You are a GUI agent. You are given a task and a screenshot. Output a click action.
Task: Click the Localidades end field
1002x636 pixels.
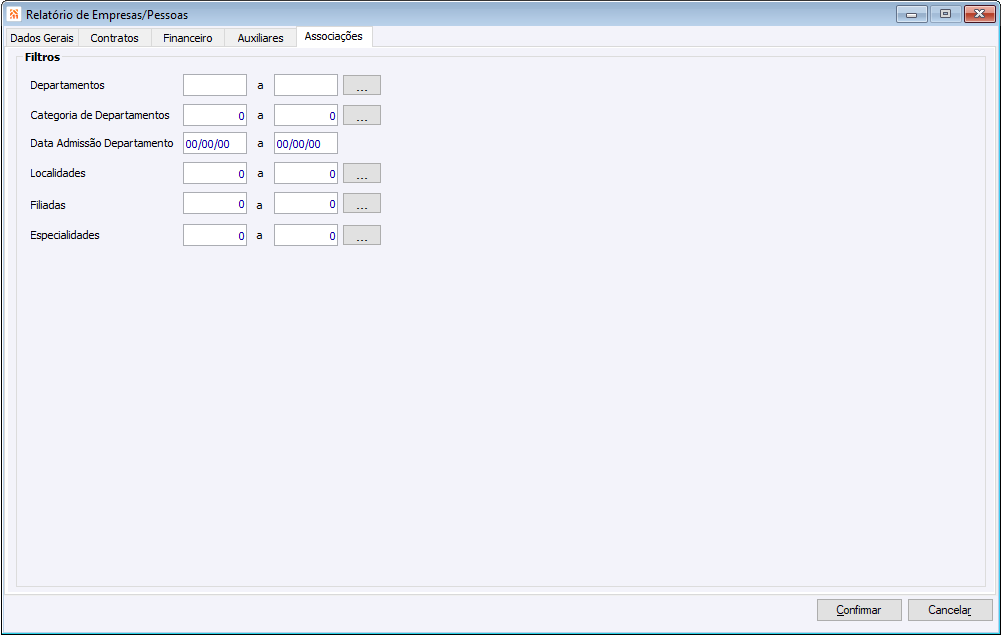[x=305, y=173]
